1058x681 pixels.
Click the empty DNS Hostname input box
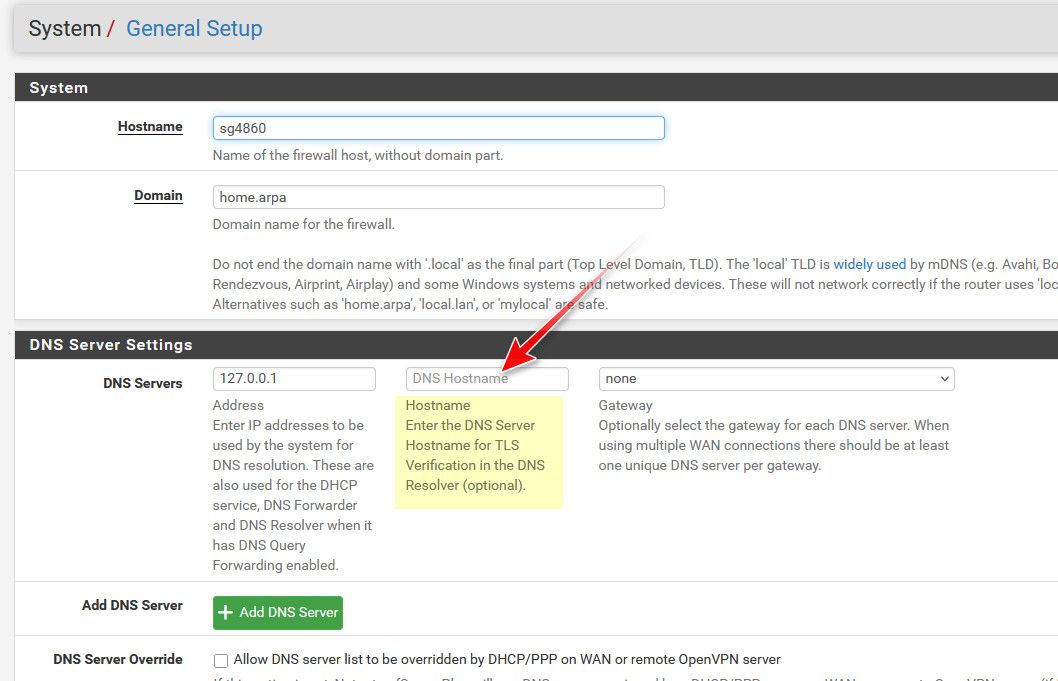[x=487, y=379]
